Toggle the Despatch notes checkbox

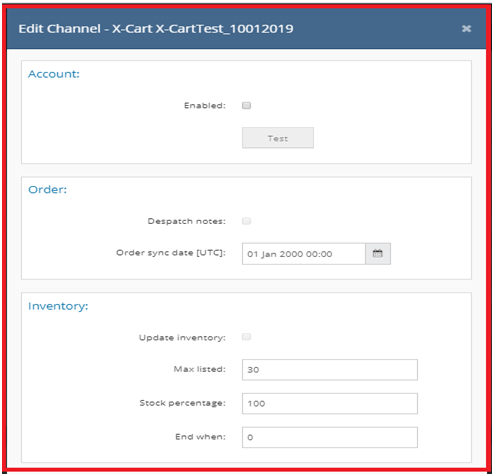click(x=246, y=221)
